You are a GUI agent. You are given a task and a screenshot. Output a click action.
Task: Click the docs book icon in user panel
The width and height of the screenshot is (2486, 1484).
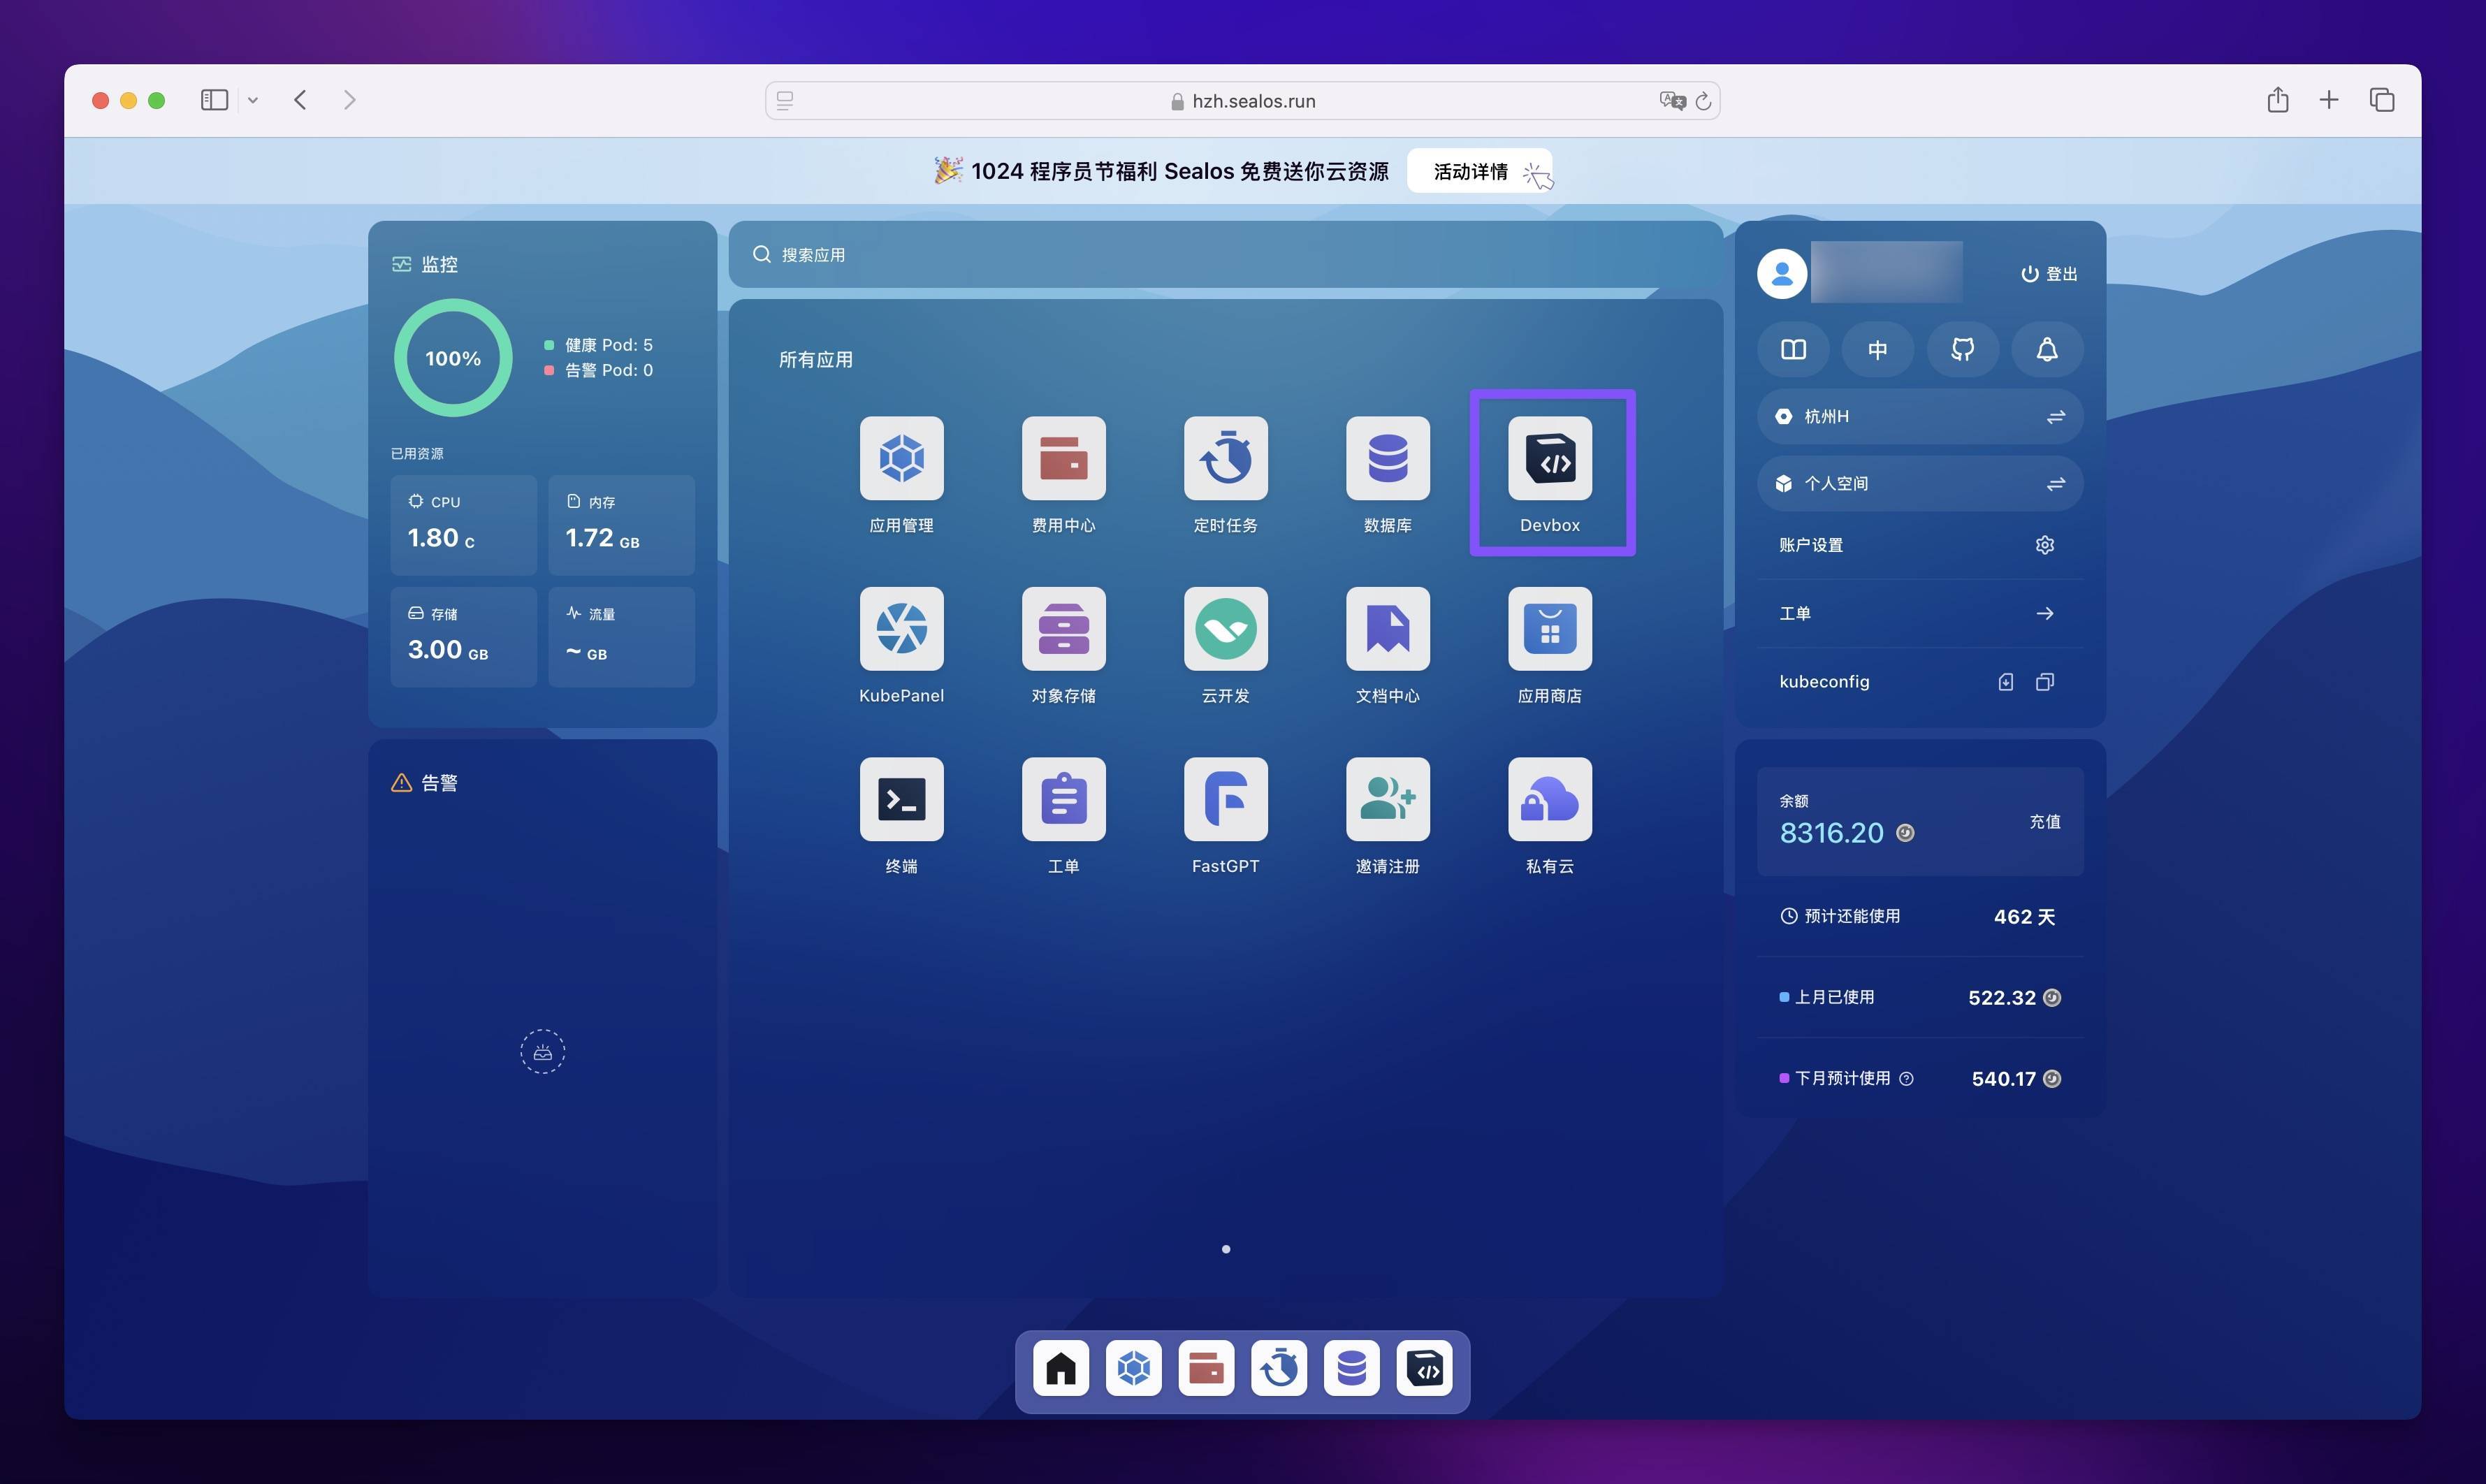pos(1793,350)
